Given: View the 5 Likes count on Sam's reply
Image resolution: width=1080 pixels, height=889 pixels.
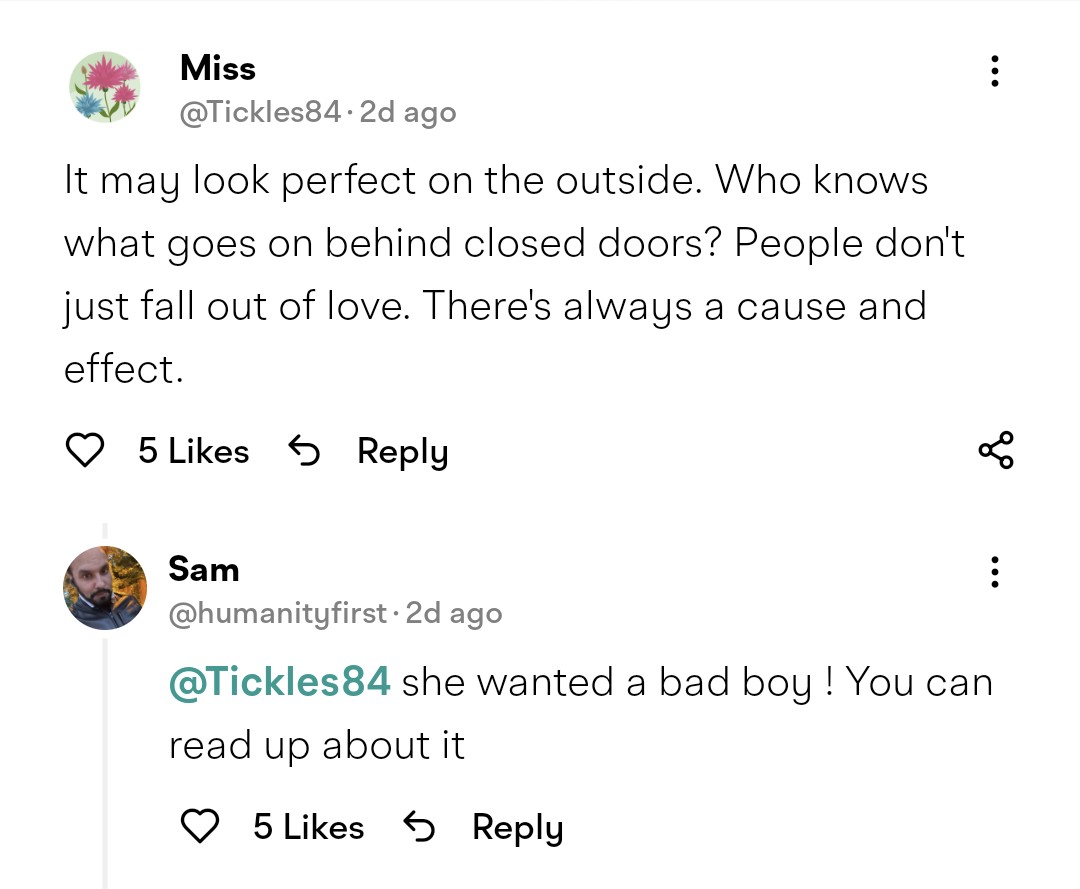Looking at the screenshot, I should [308, 827].
